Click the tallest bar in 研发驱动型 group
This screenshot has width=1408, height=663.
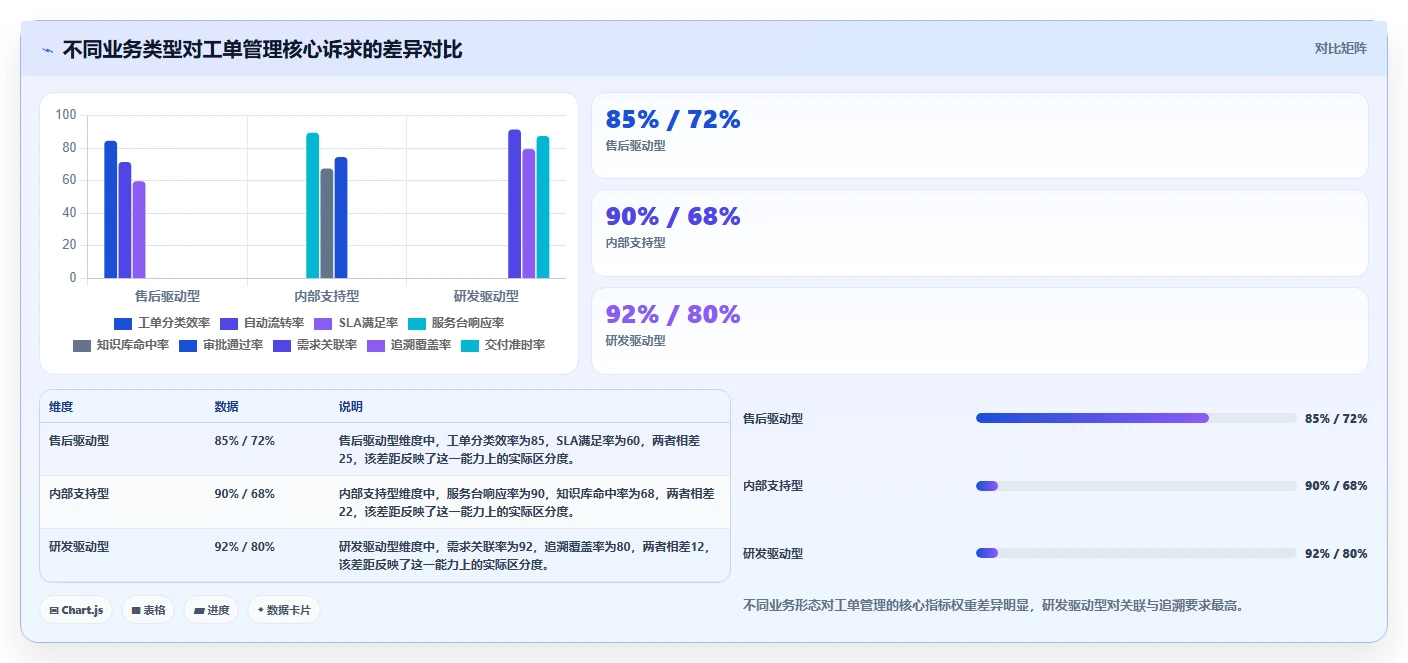coord(515,204)
